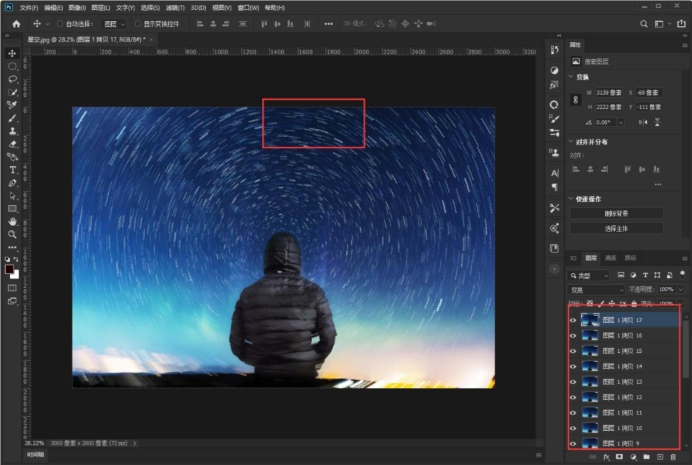Toggle the layer filter on/off switch
Viewport: 692px width, 465px height.
[x=683, y=274]
